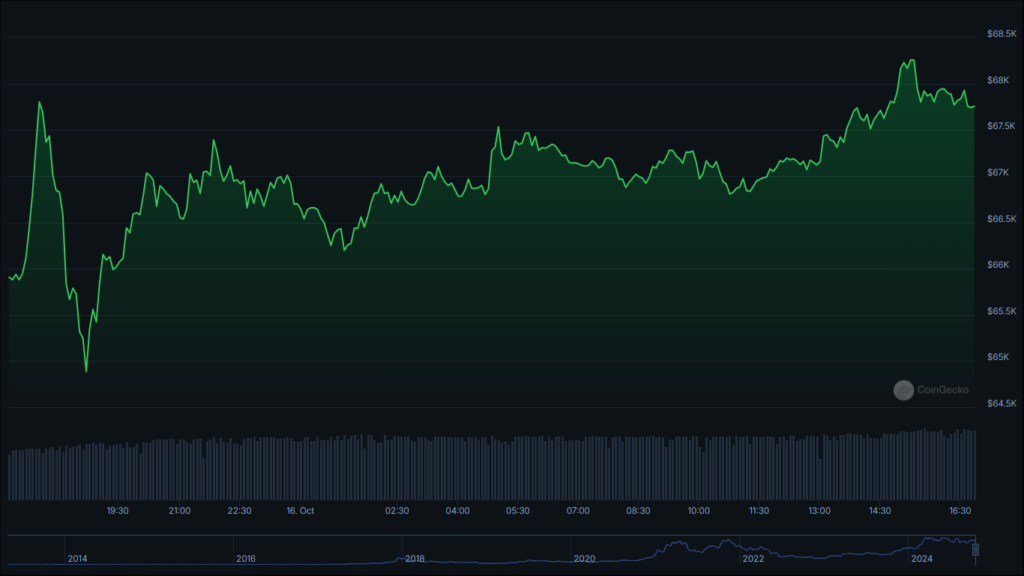1024x576 pixels.
Task: Click the 11:30 time axis label
Action: coord(759,511)
